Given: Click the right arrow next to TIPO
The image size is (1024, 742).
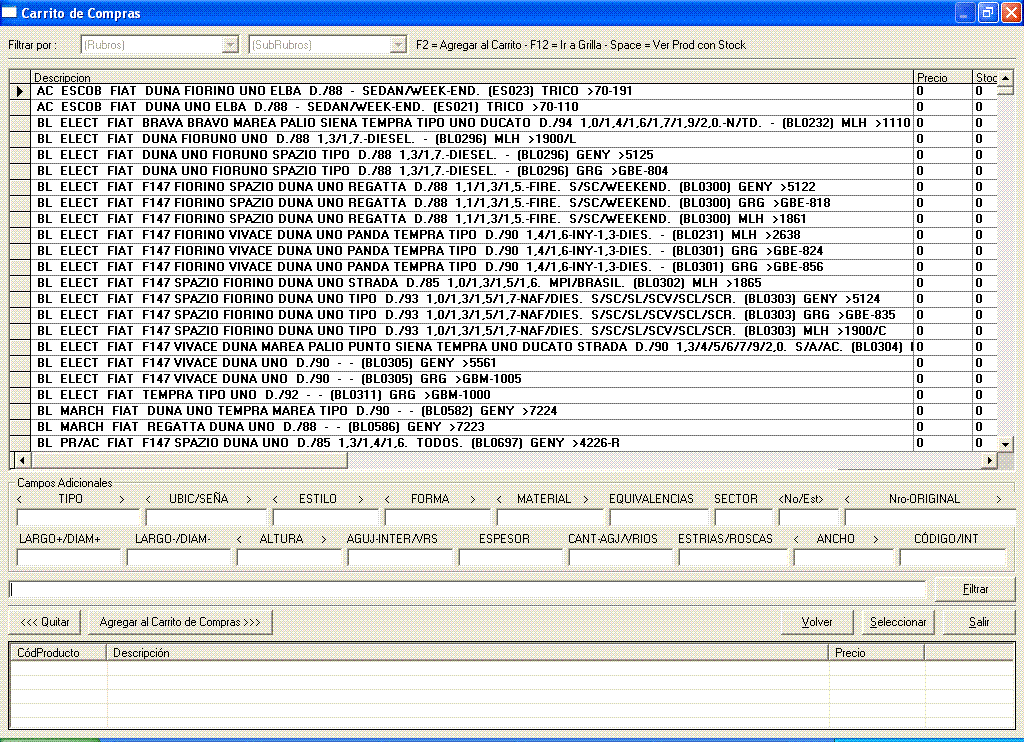Looking at the screenshot, I should [x=121, y=499].
